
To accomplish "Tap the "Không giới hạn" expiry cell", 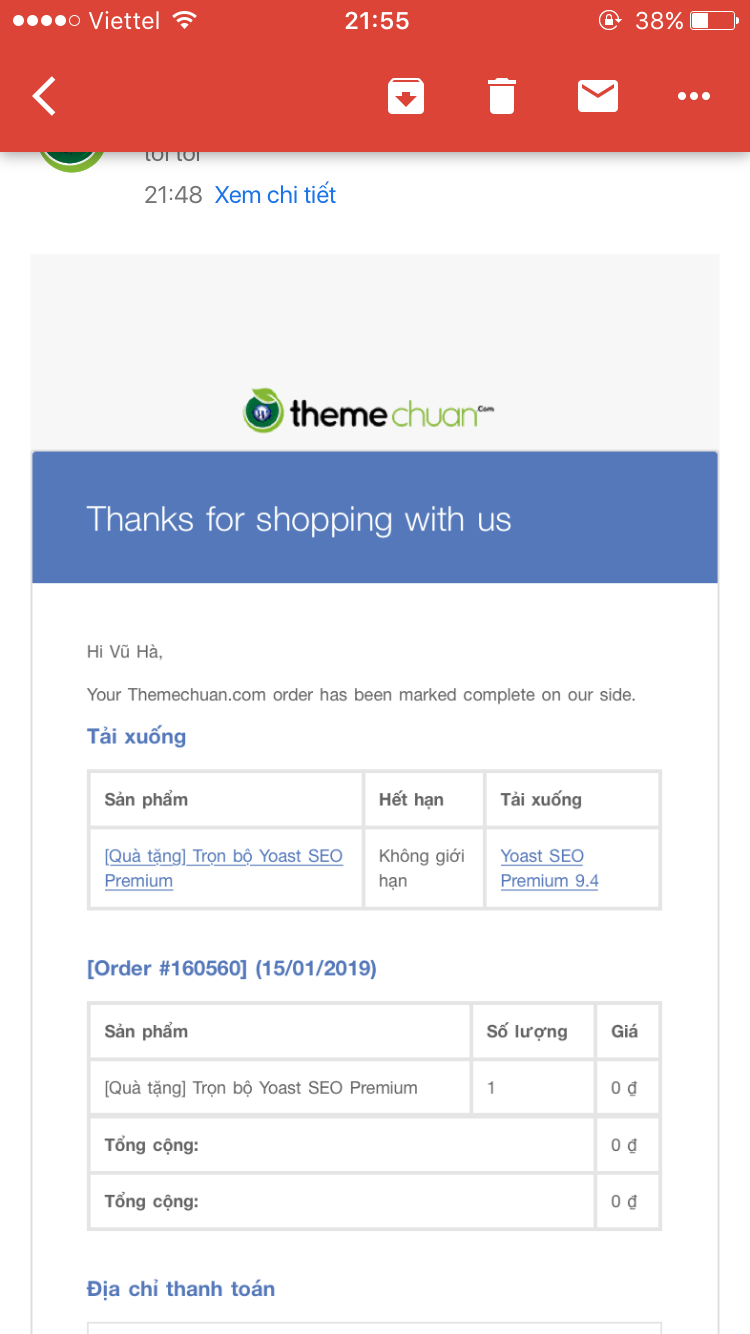I will pyautogui.click(x=422, y=868).
